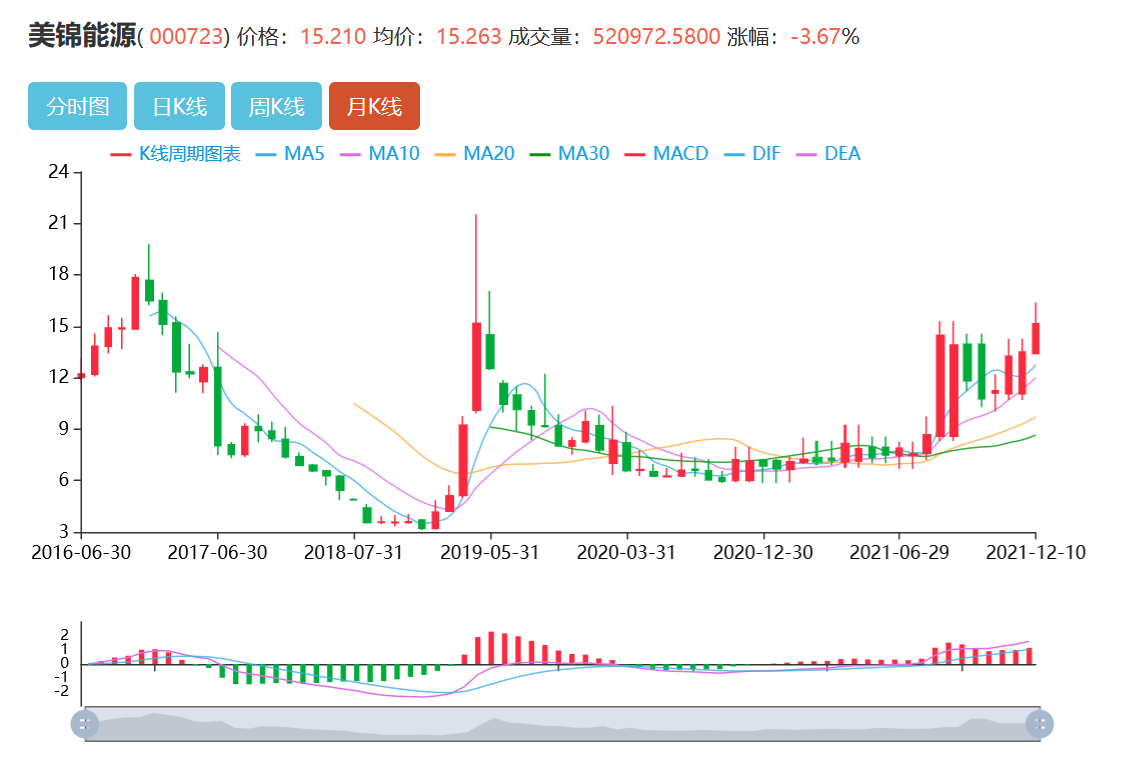Click the right zoom slider handle
The height and width of the screenshot is (763, 1128).
[1040, 723]
